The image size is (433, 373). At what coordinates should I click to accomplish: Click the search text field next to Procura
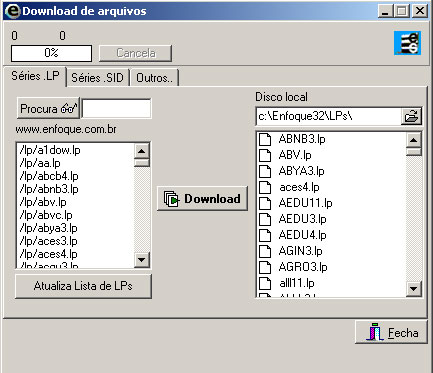click(116, 108)
